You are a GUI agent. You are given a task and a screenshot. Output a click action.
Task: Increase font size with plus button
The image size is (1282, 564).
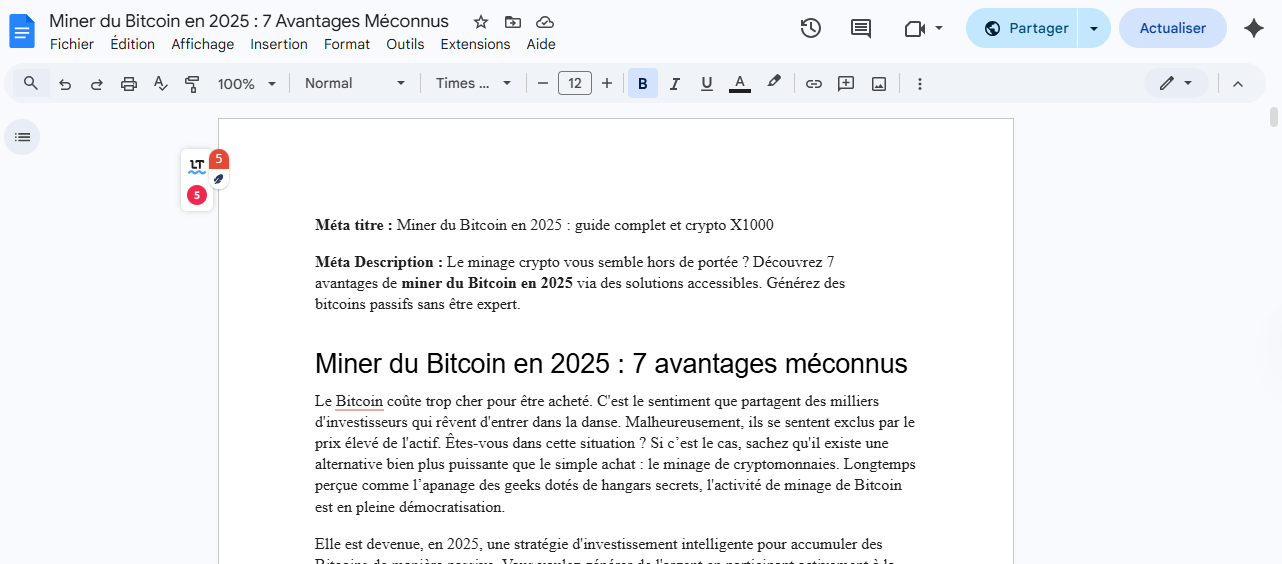pyautogui.click(x=607, y=83)
